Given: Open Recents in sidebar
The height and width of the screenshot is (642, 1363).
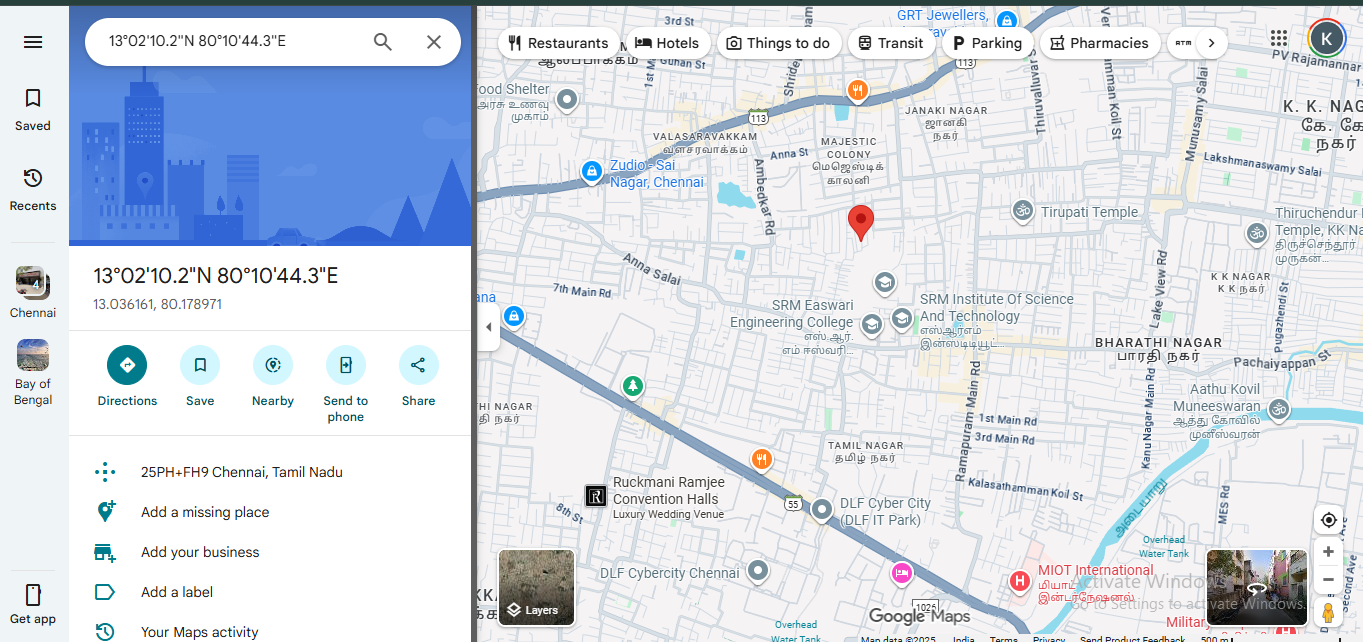Looking at the screenshot, I should pos(33,189).
